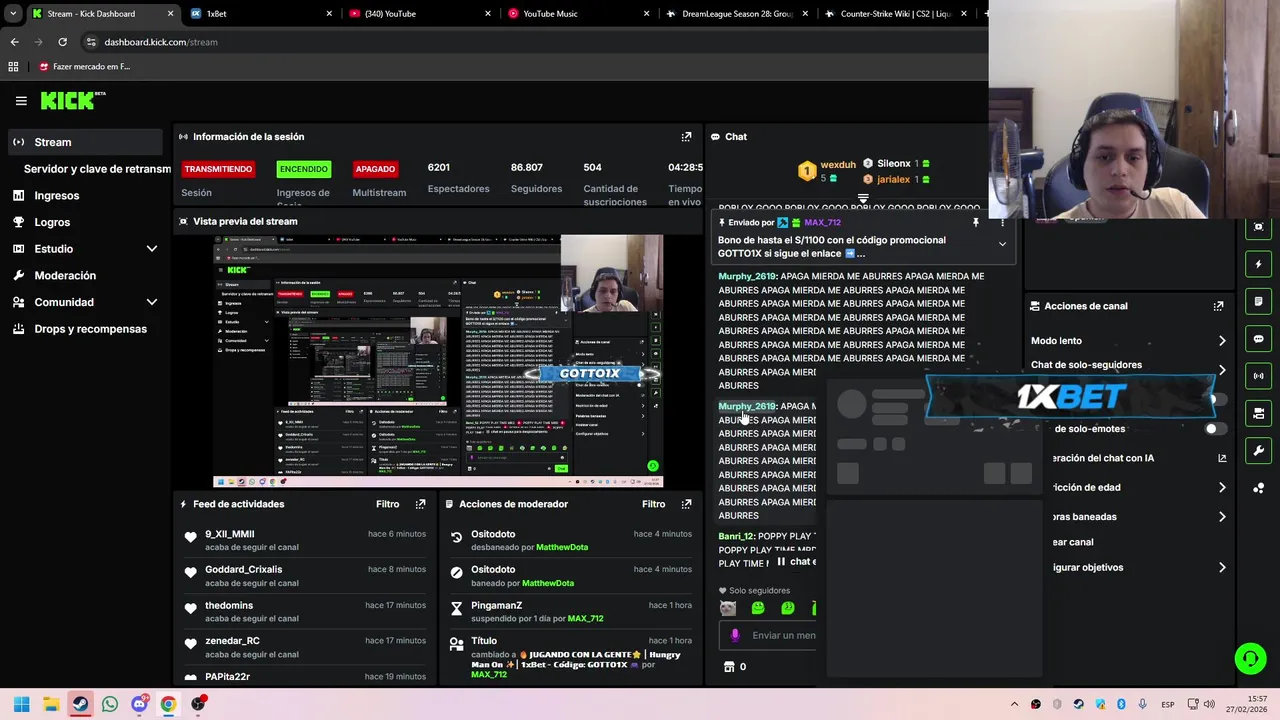Click the stream preview thumbnail
Viewport: 1280px width, 720px height.
pos(438,361)
